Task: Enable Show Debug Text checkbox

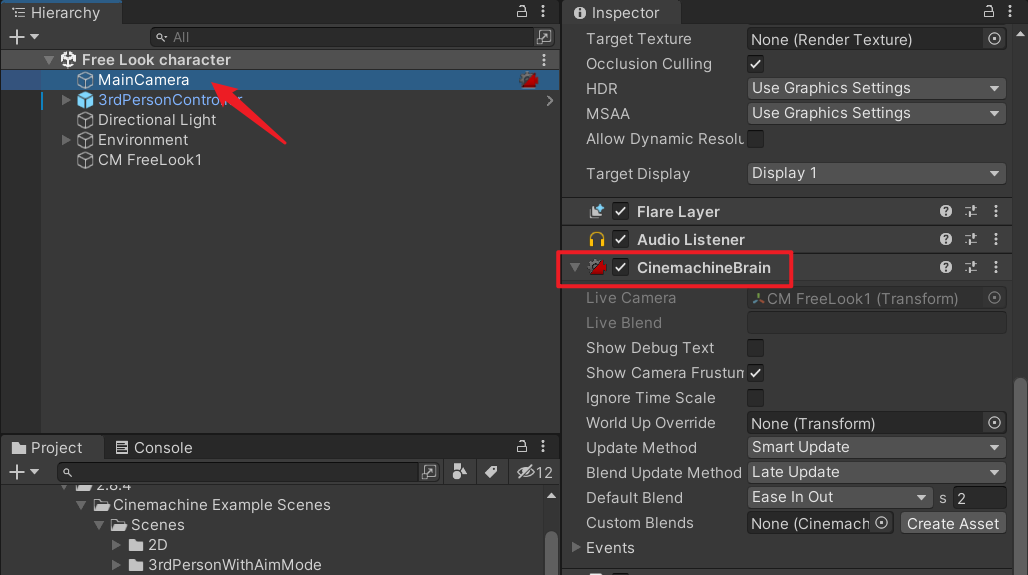Action: pos(755,348)
